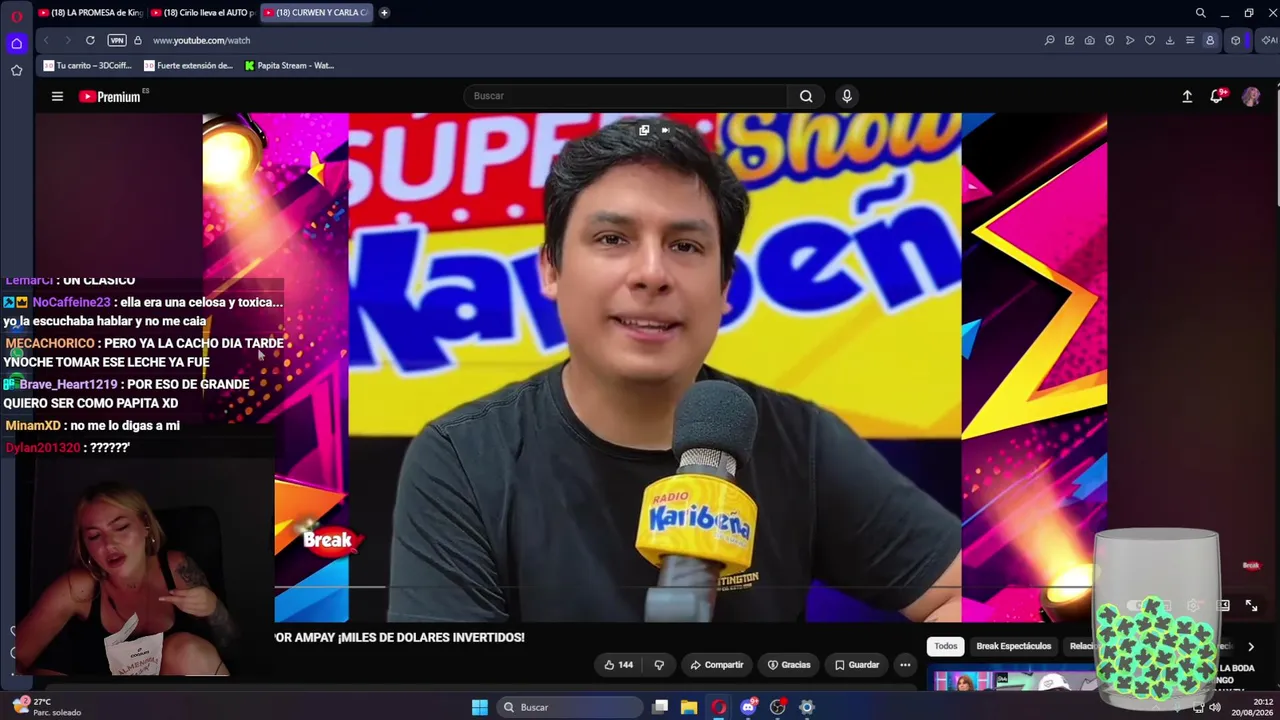Open a new browser tab
The height and width of the screenshot is (720, 1280).
[384, 13]
